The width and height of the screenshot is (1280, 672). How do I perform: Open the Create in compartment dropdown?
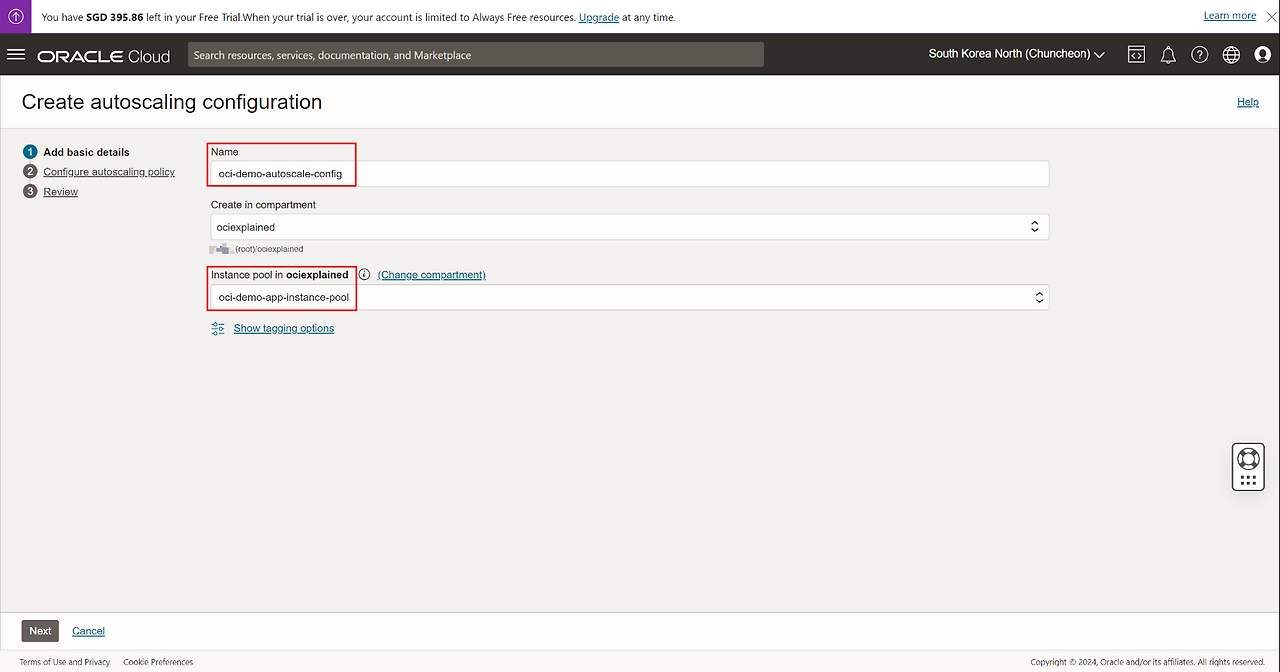[629, 227]
